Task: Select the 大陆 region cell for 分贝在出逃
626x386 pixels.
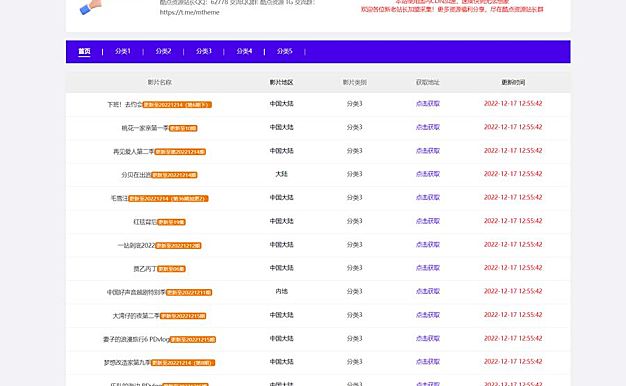Action: pos(281,174)
